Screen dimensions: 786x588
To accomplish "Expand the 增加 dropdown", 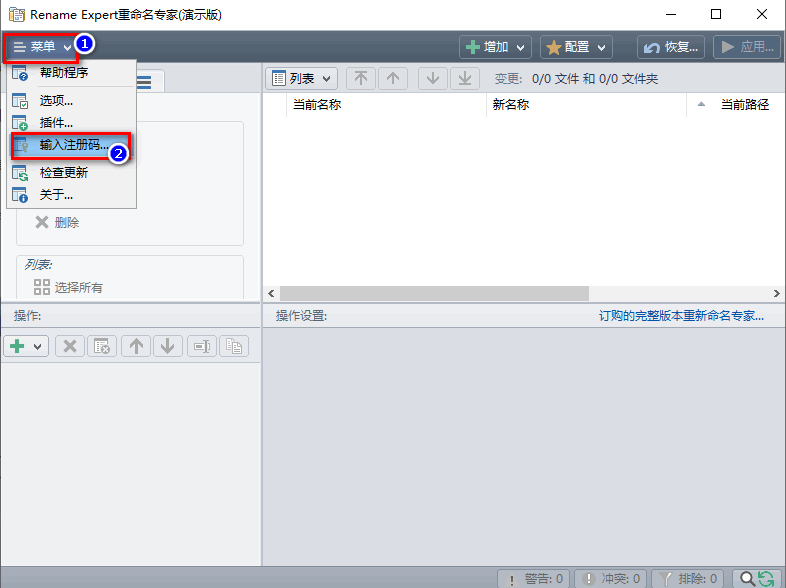I will tap(495, 47).
